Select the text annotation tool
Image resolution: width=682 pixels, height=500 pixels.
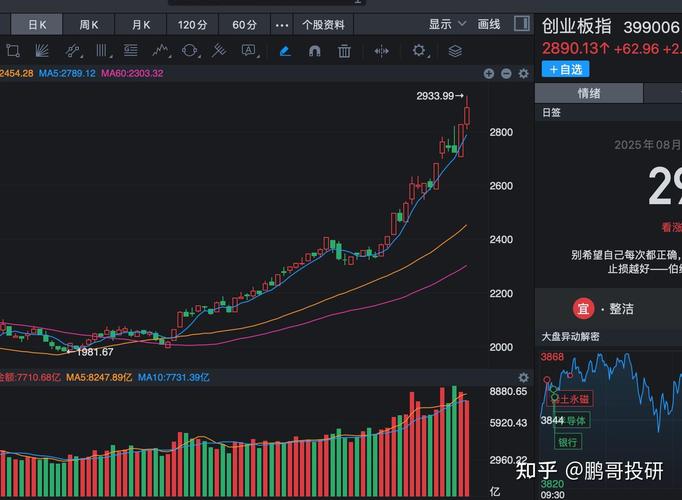coord(248,50)
